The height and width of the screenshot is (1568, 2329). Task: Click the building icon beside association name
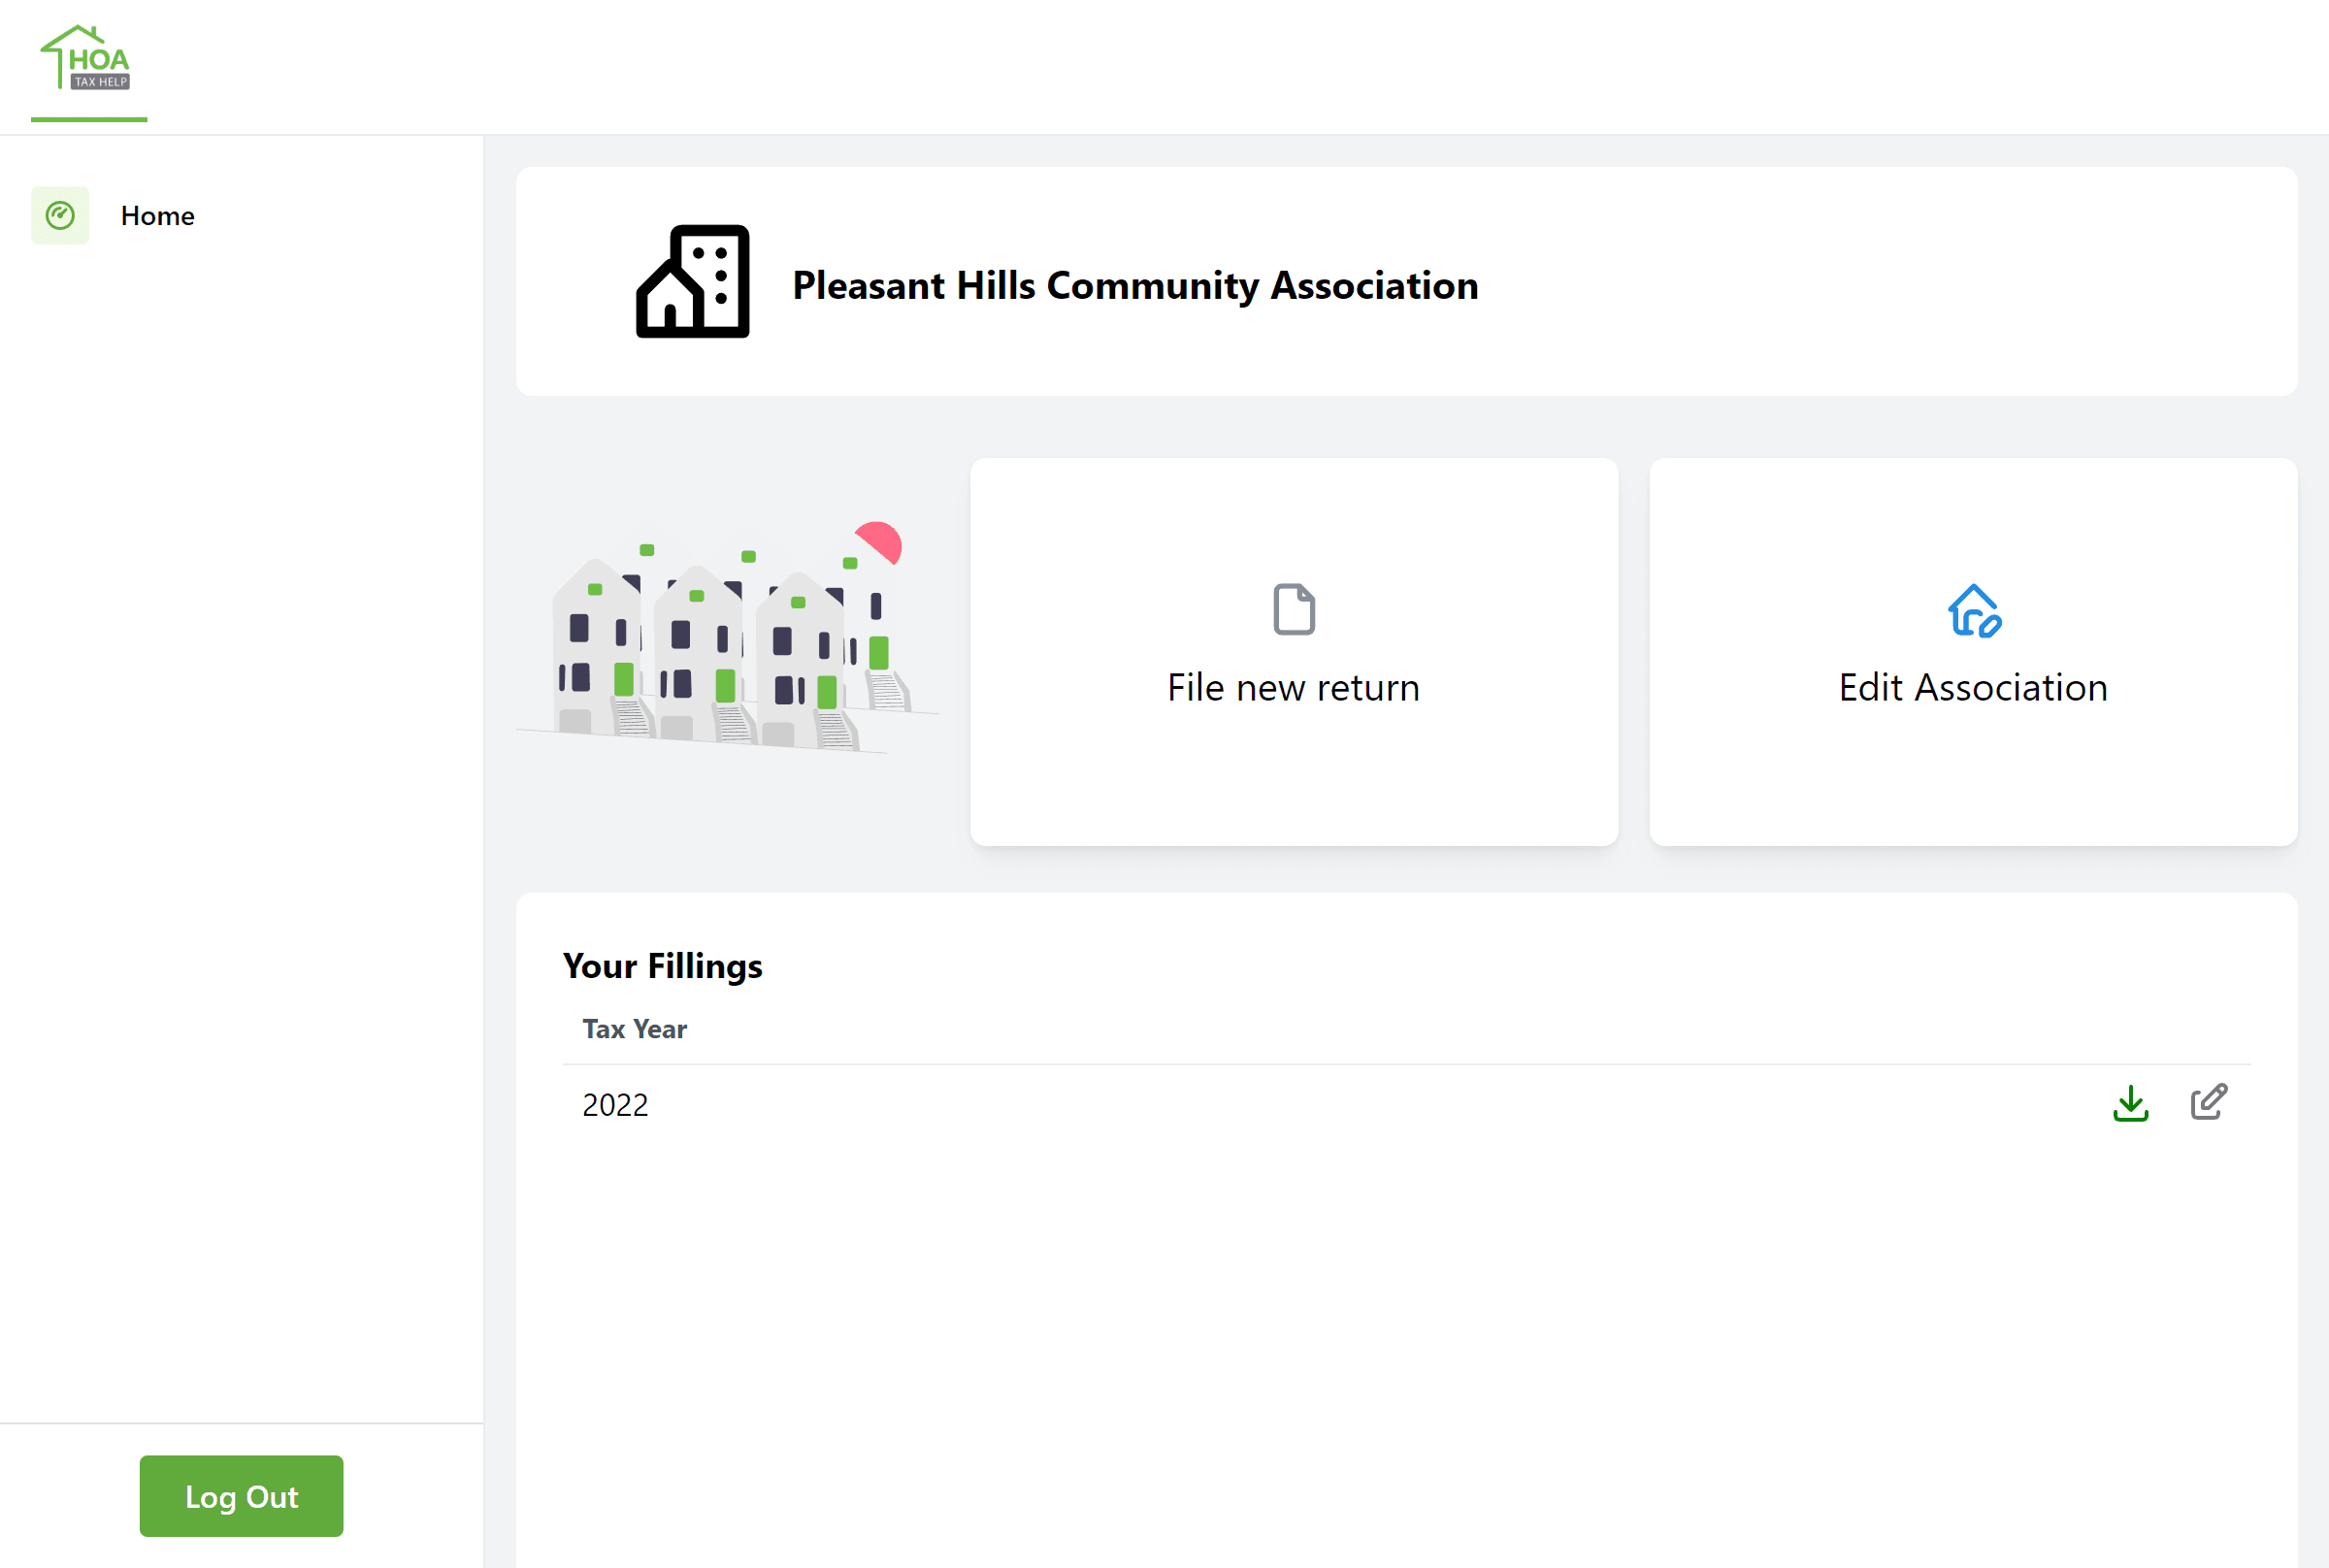(692, 281)
